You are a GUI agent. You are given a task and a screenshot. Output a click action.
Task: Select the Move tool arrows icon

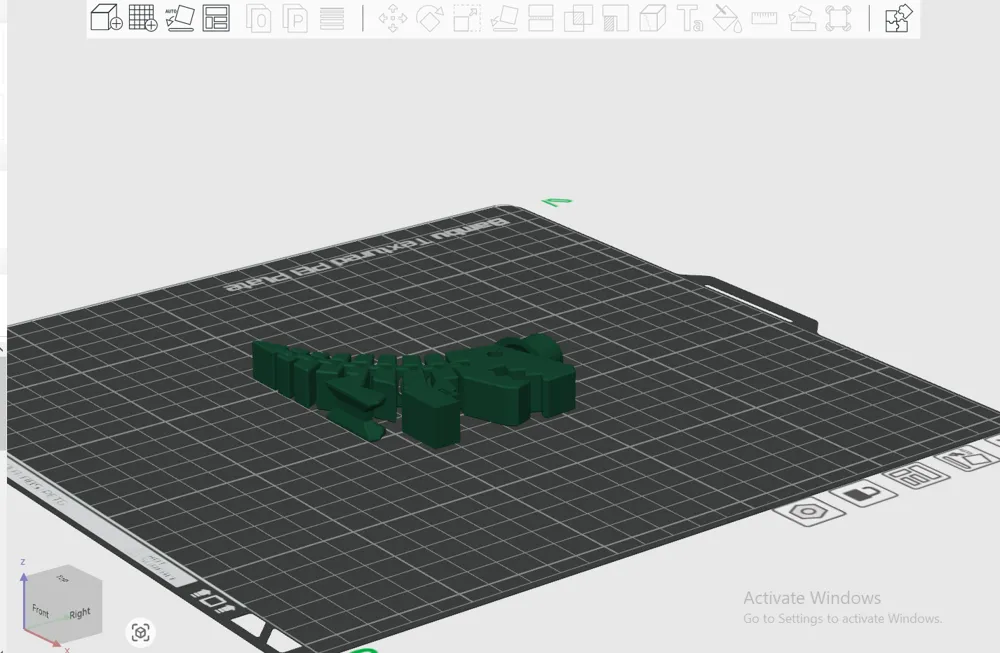393,19
